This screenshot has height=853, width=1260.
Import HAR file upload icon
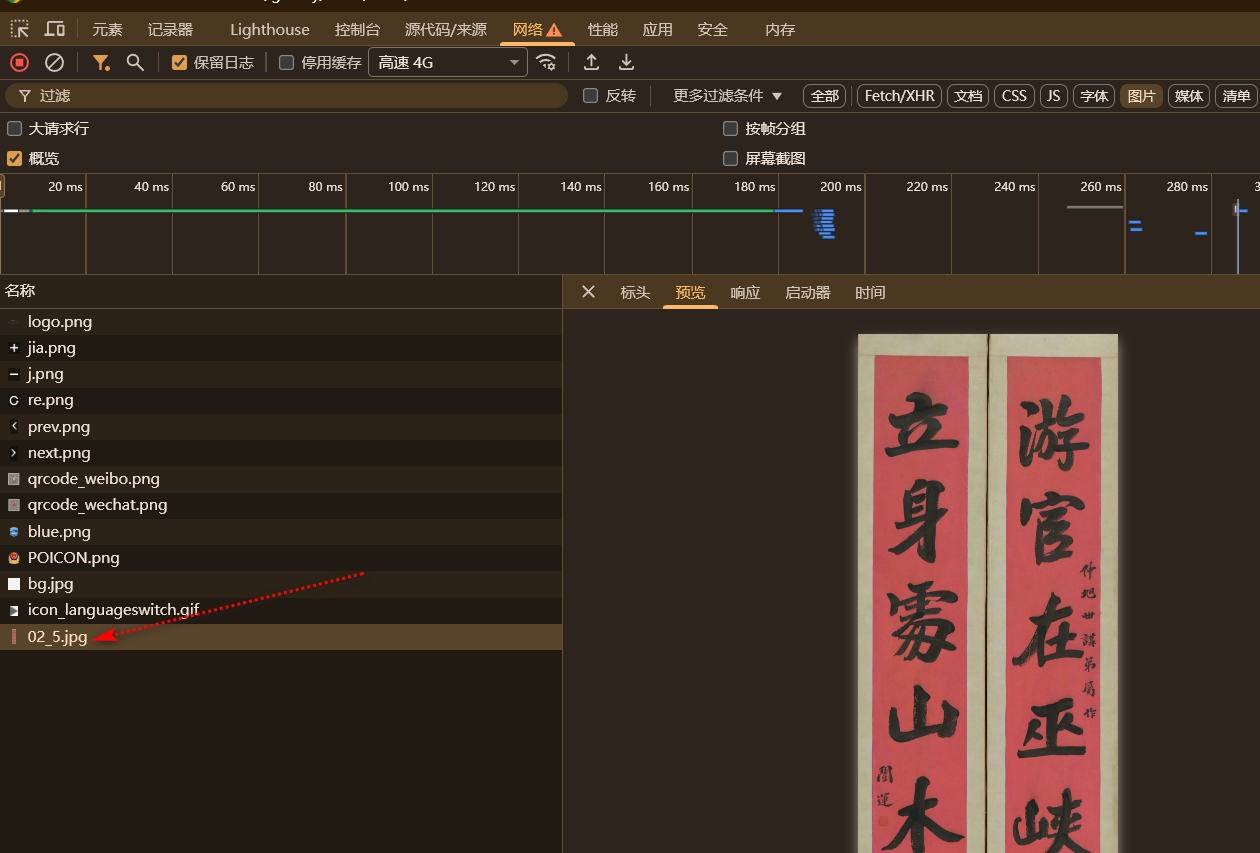click(592, 62)
